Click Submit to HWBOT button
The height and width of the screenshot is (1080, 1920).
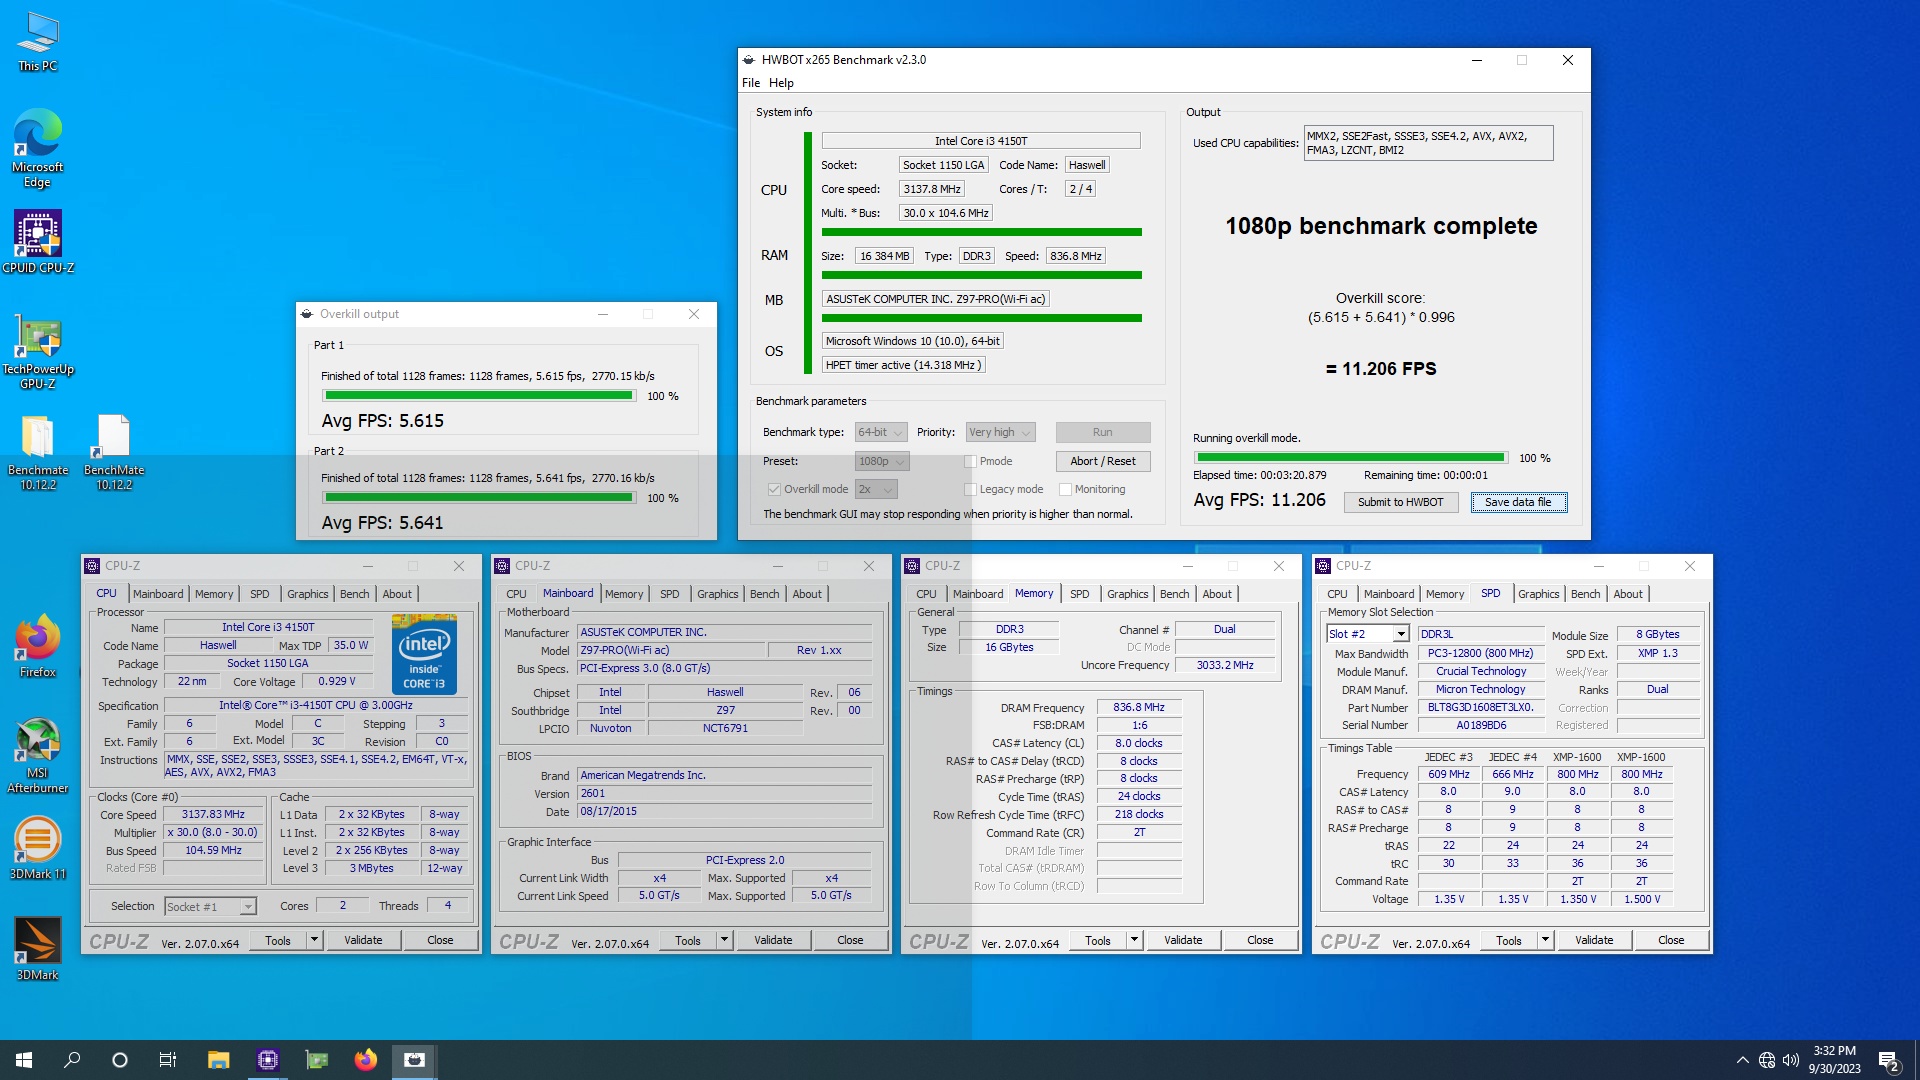coord(1400,502)
